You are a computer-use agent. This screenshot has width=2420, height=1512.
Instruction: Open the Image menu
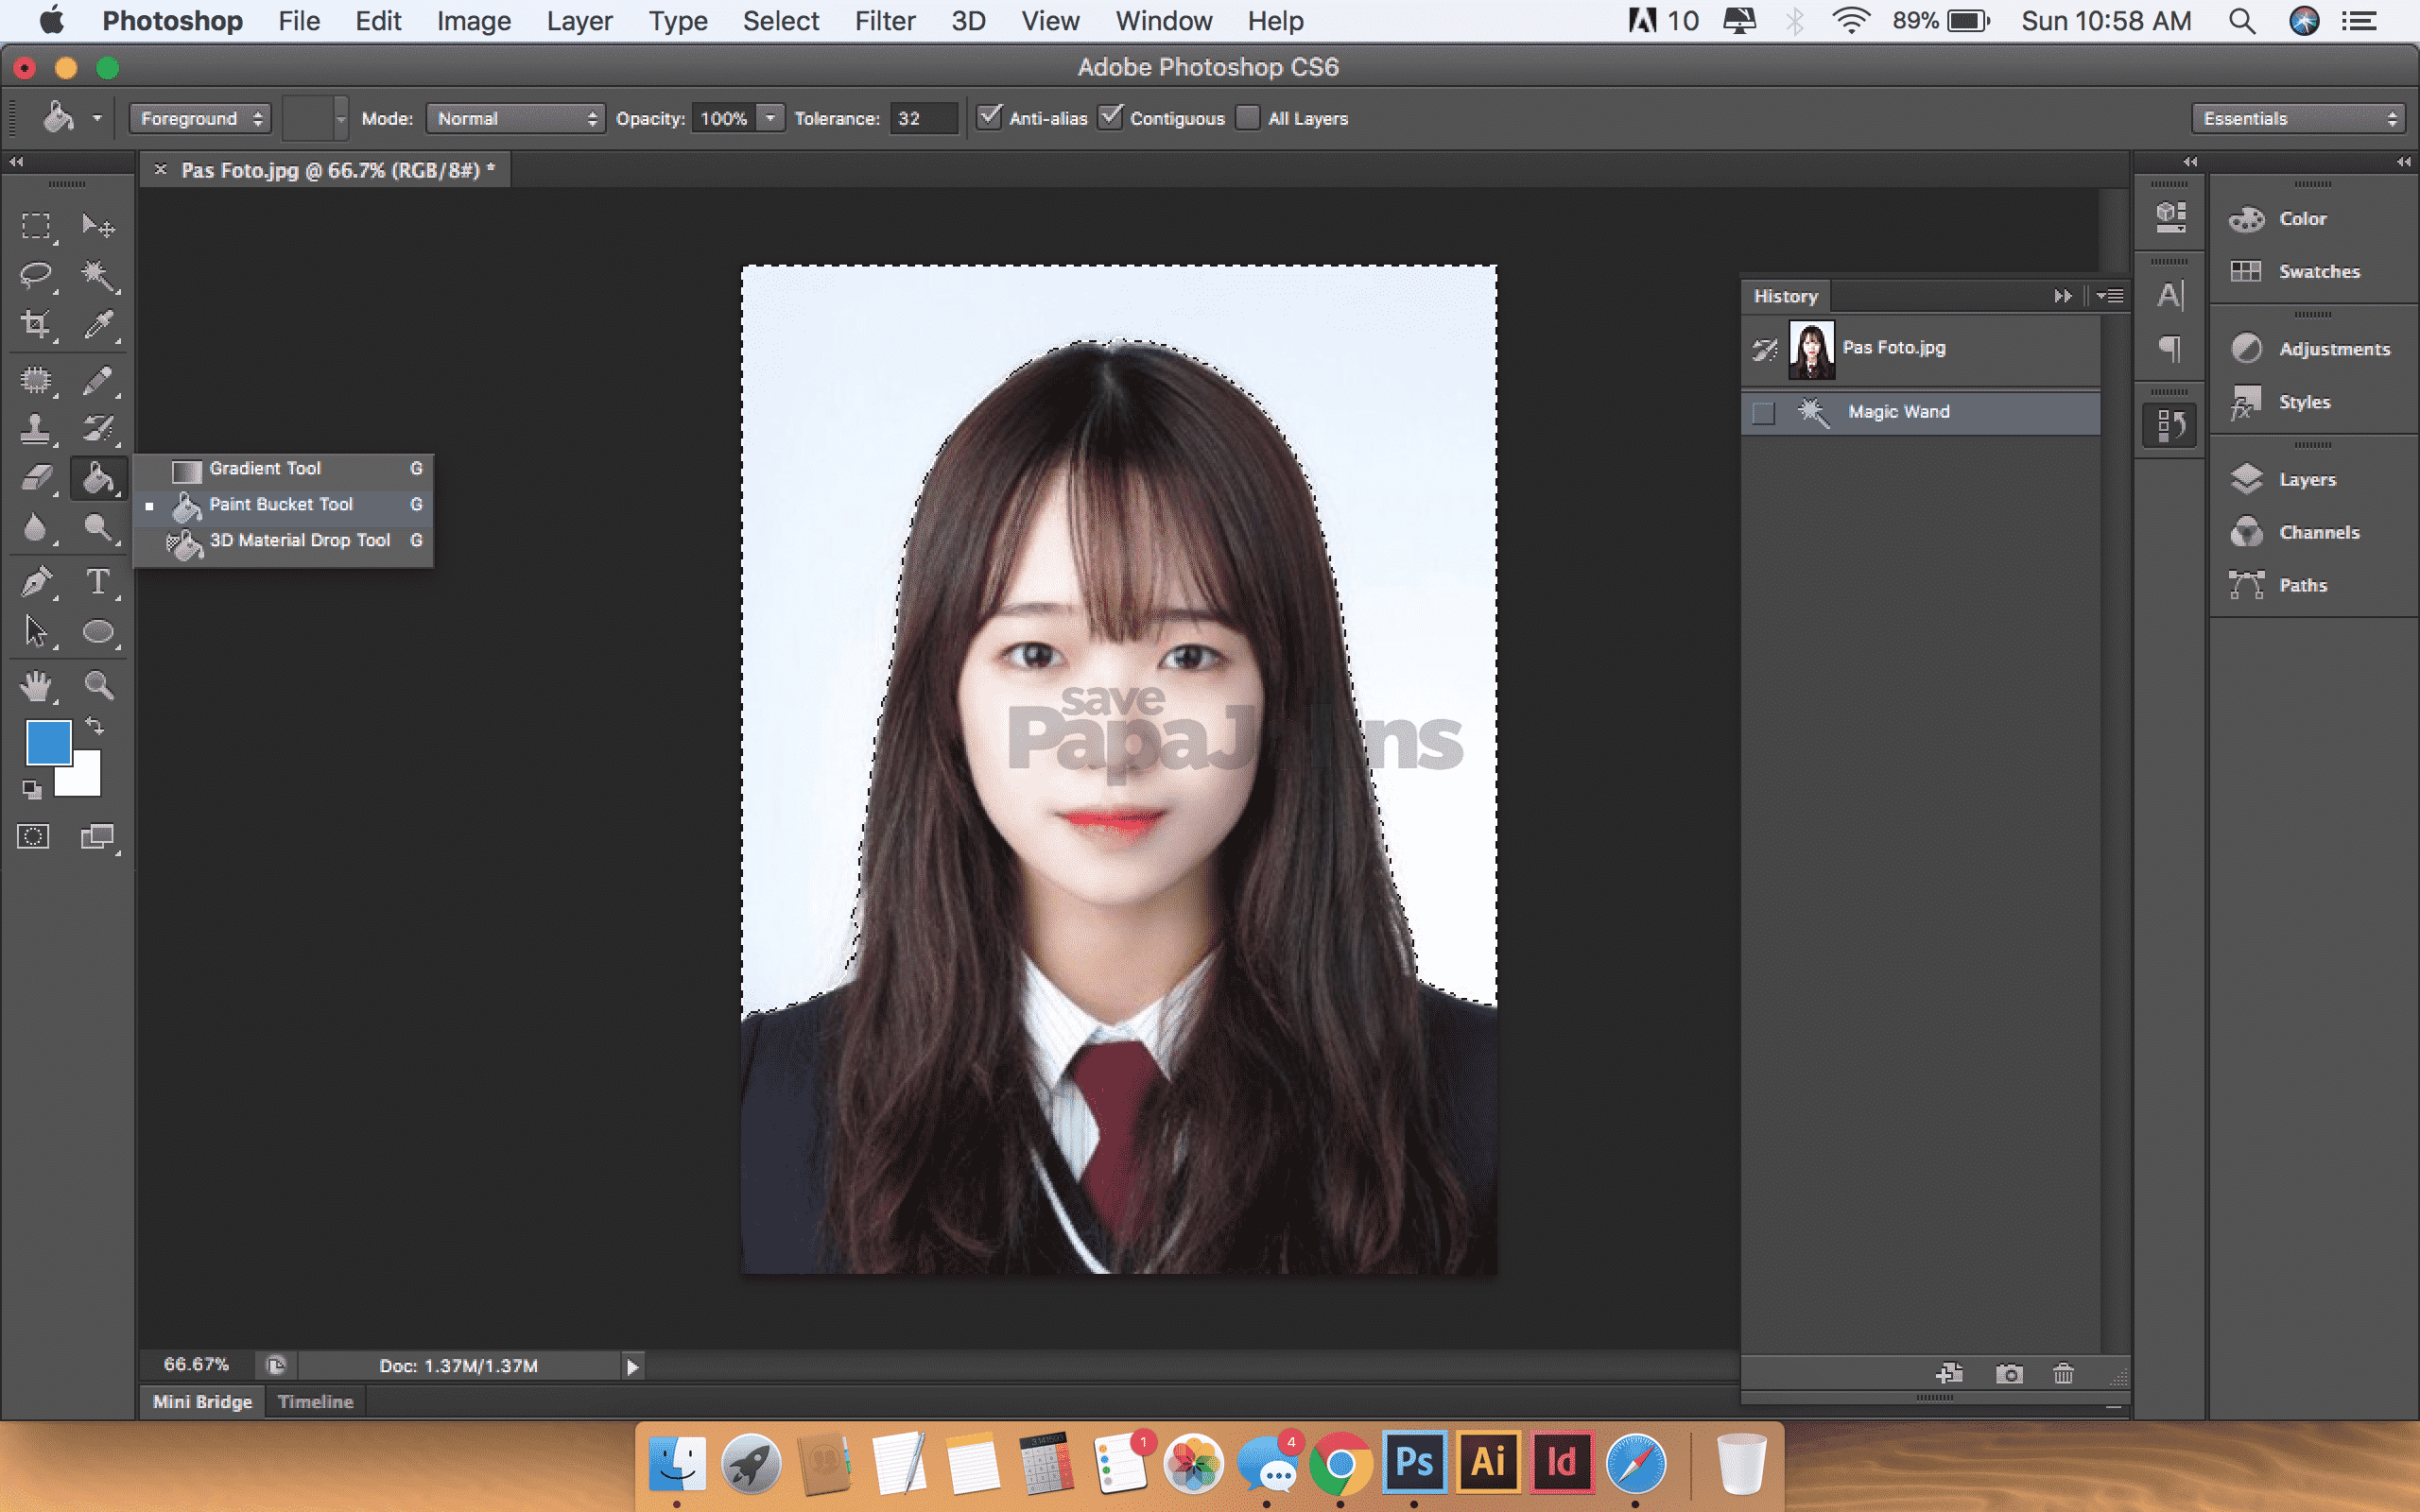pyautogui.click(x=474, y=21)
